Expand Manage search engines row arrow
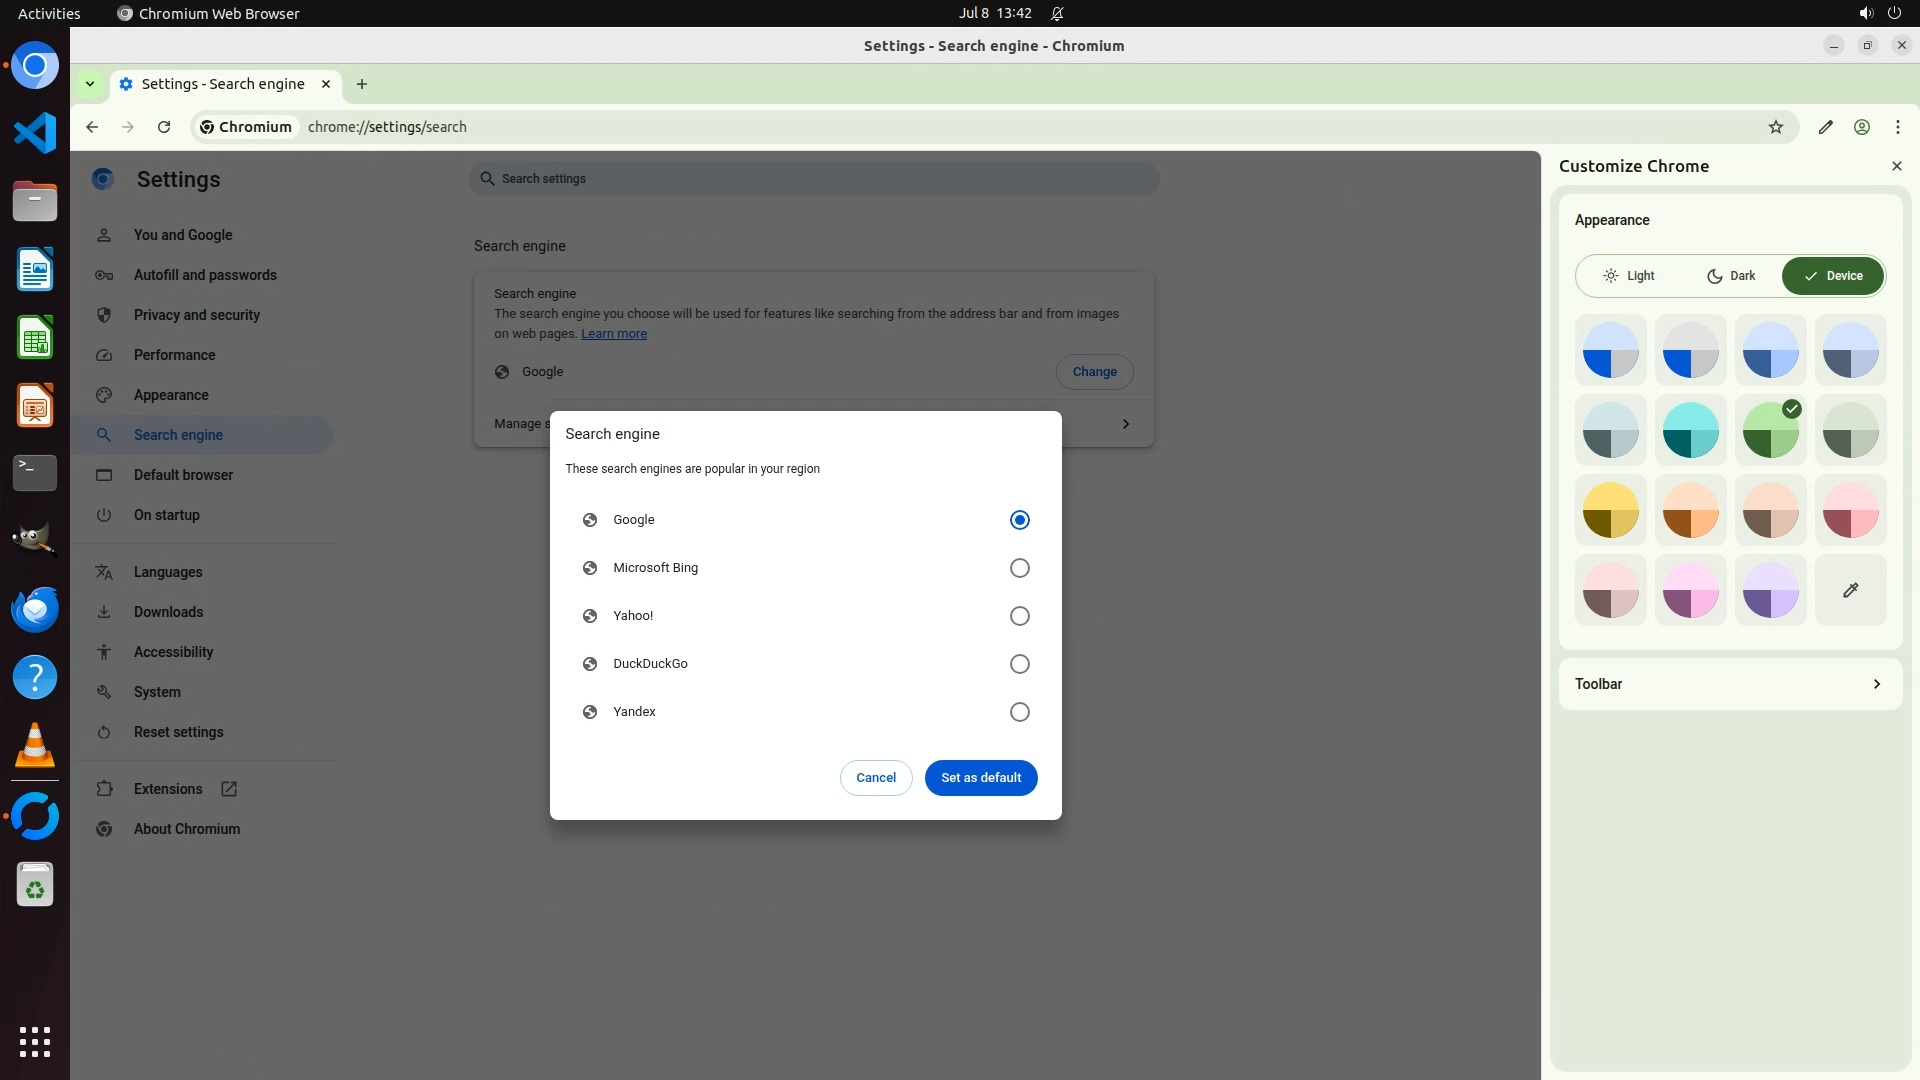 point(1125,424)
